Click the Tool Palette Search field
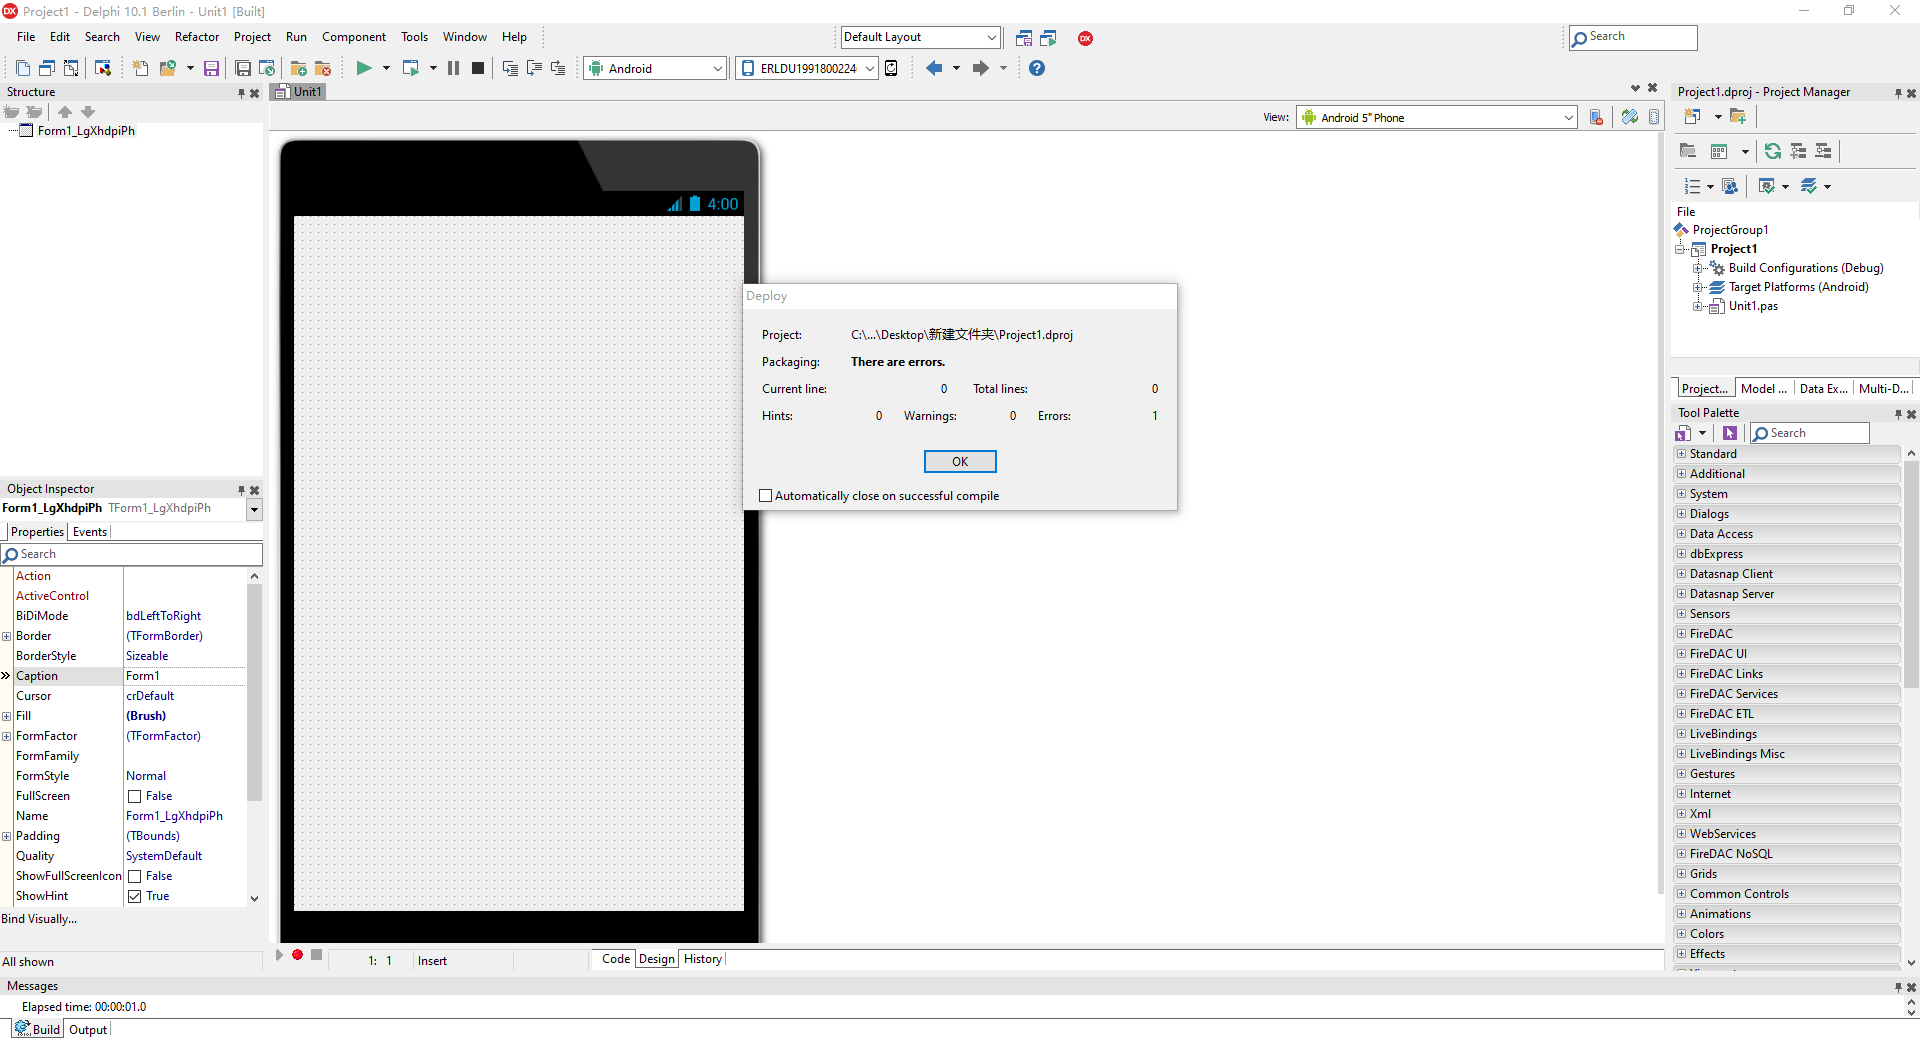 point(1810,433)
